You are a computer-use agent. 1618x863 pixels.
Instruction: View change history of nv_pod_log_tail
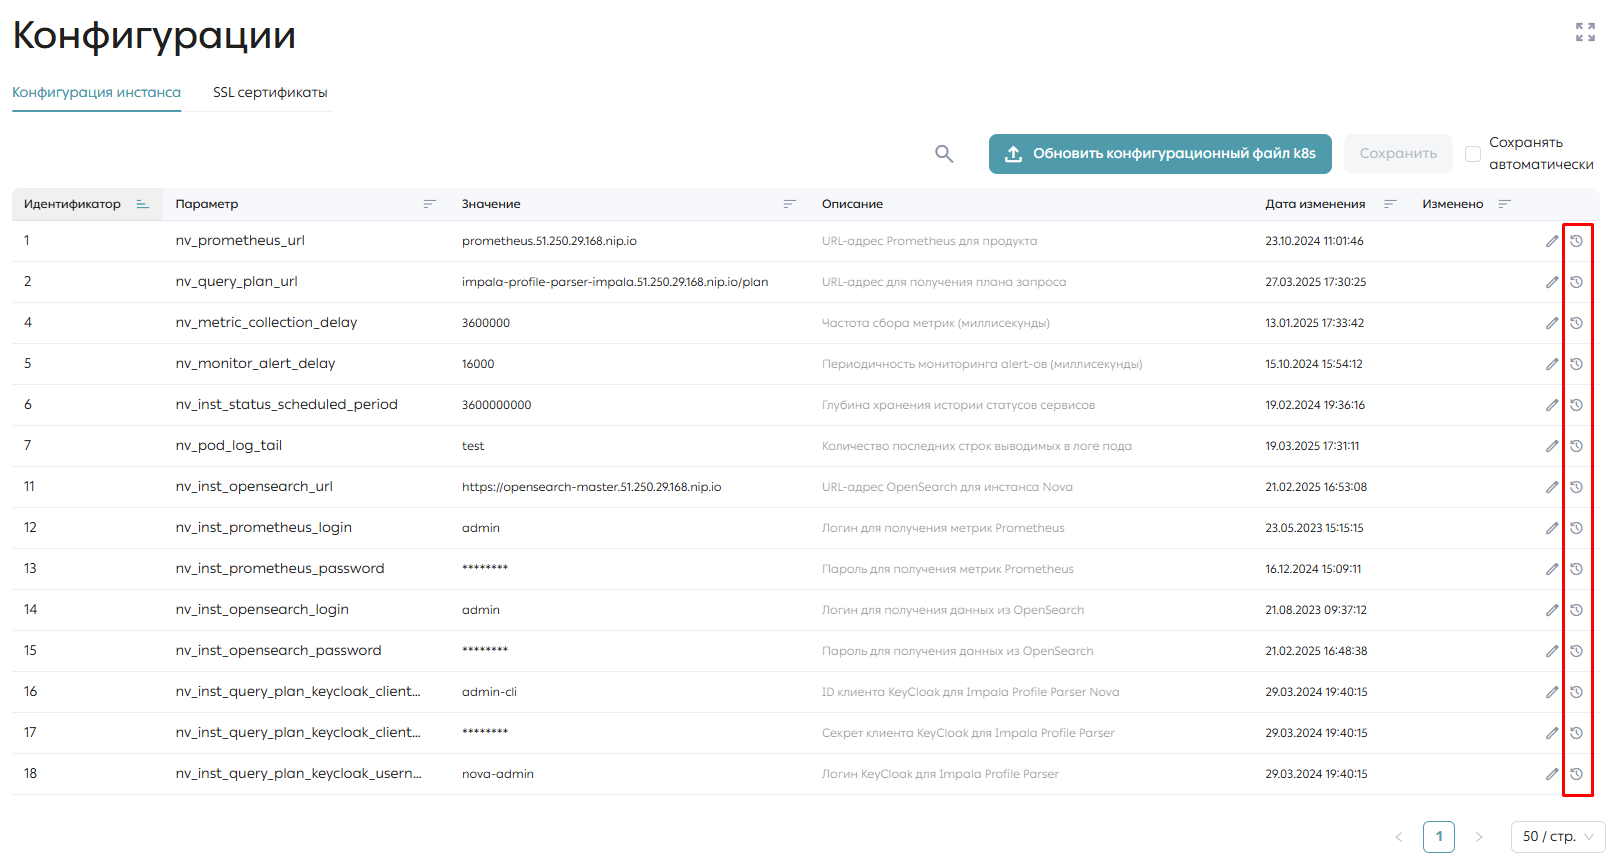(1576, 446)
